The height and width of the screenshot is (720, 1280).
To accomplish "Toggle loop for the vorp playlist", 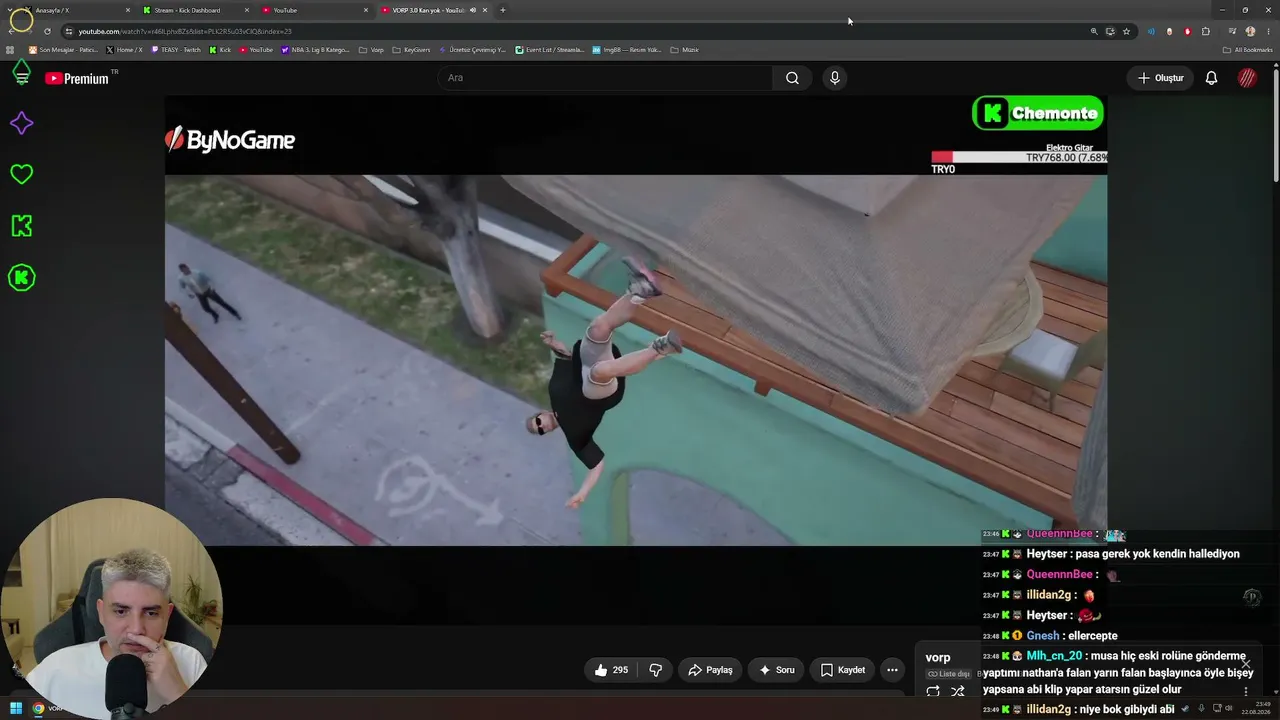I will tap(933, 691).
